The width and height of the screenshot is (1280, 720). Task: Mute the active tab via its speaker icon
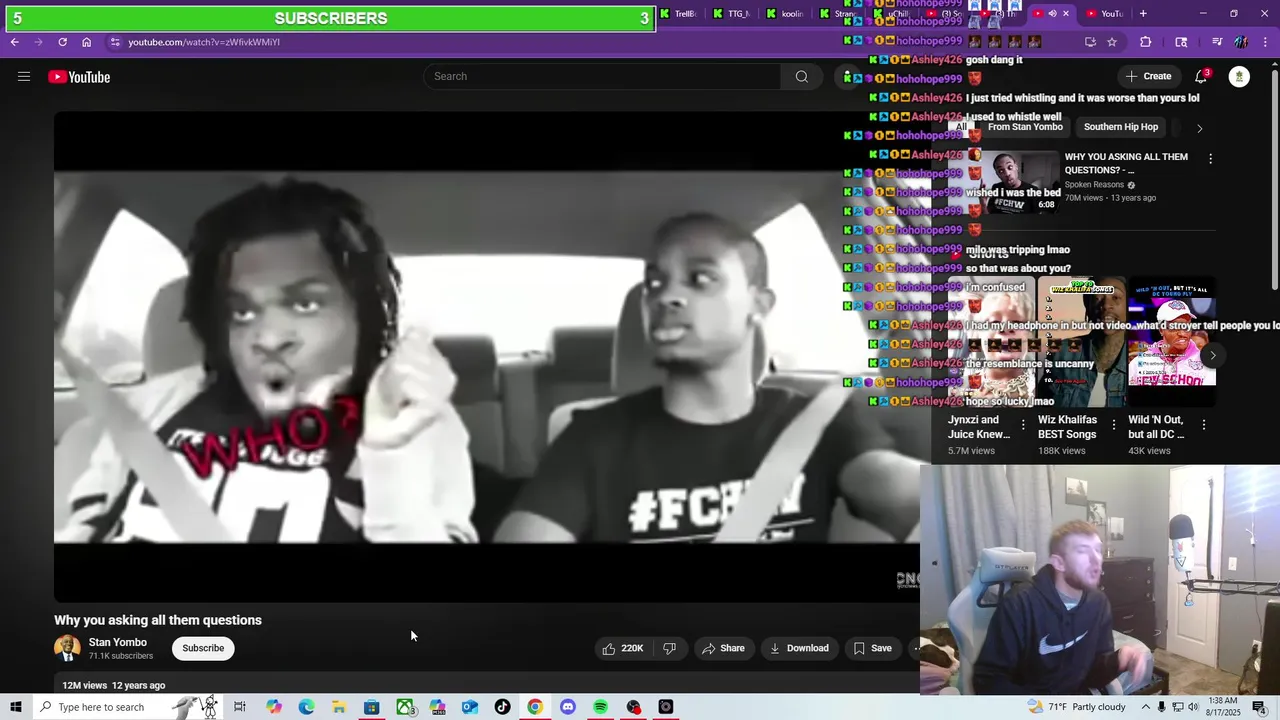pyautogui.click(x=1052, y=13)
